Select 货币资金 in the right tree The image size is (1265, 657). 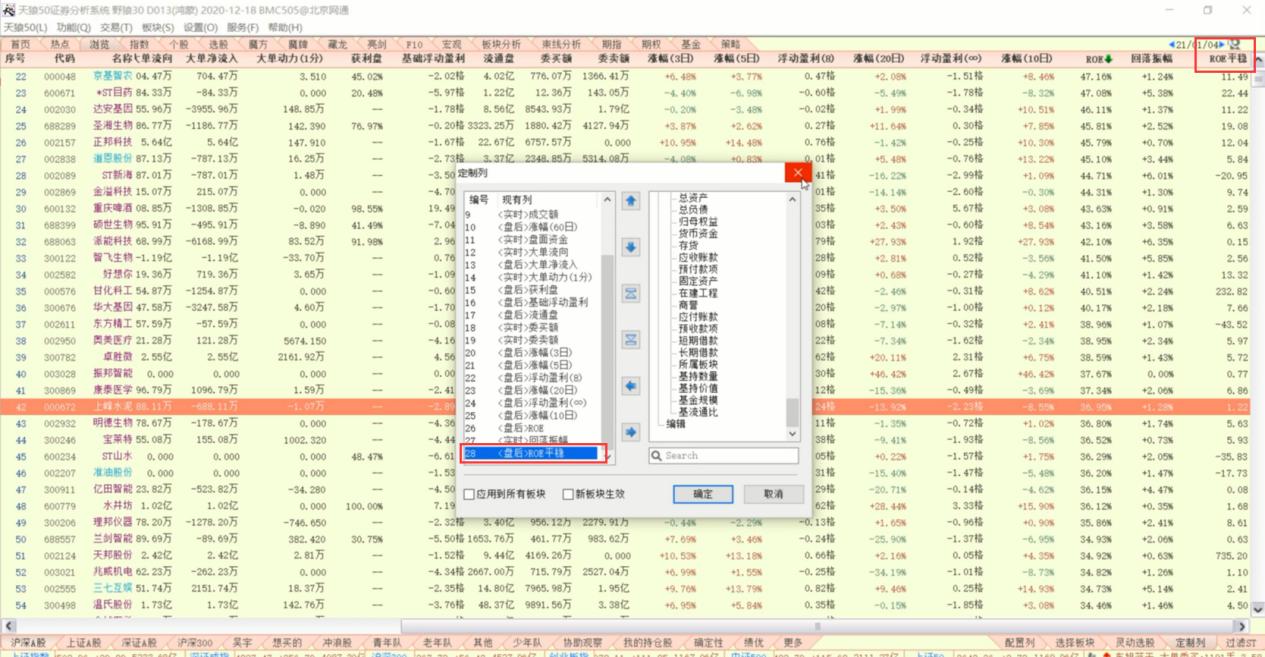pyautogui.click(x=697, y=233)
